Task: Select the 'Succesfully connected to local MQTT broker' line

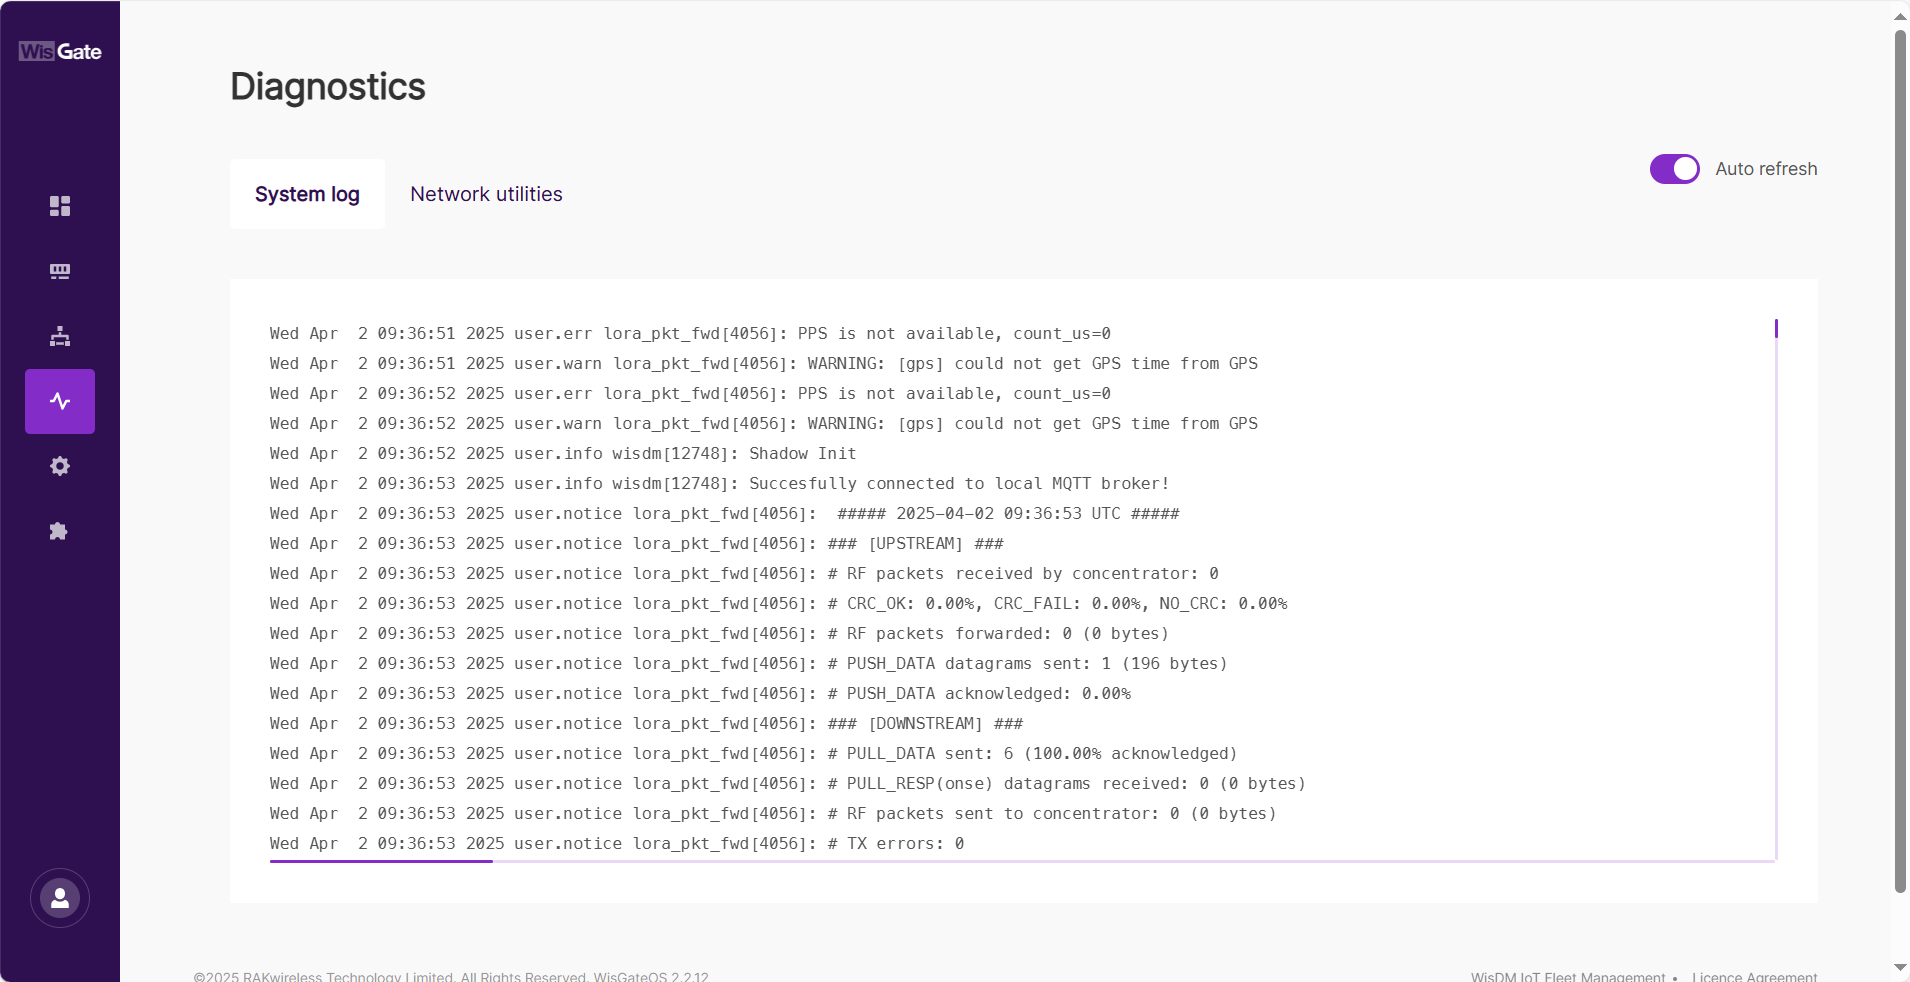Action: click(720, 483)
